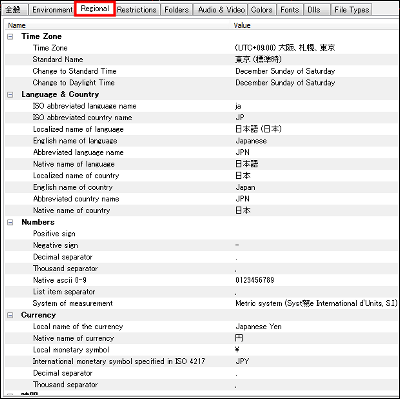Collapse the Numbers group
The width and height of the screenshot is (400, 399).
click(10, 222)
